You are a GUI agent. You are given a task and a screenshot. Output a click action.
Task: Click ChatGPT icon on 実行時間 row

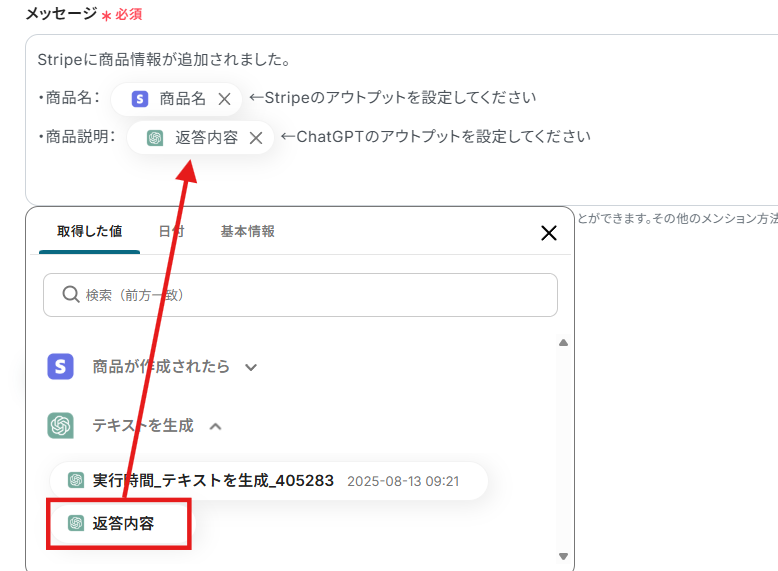click(76, 480)
